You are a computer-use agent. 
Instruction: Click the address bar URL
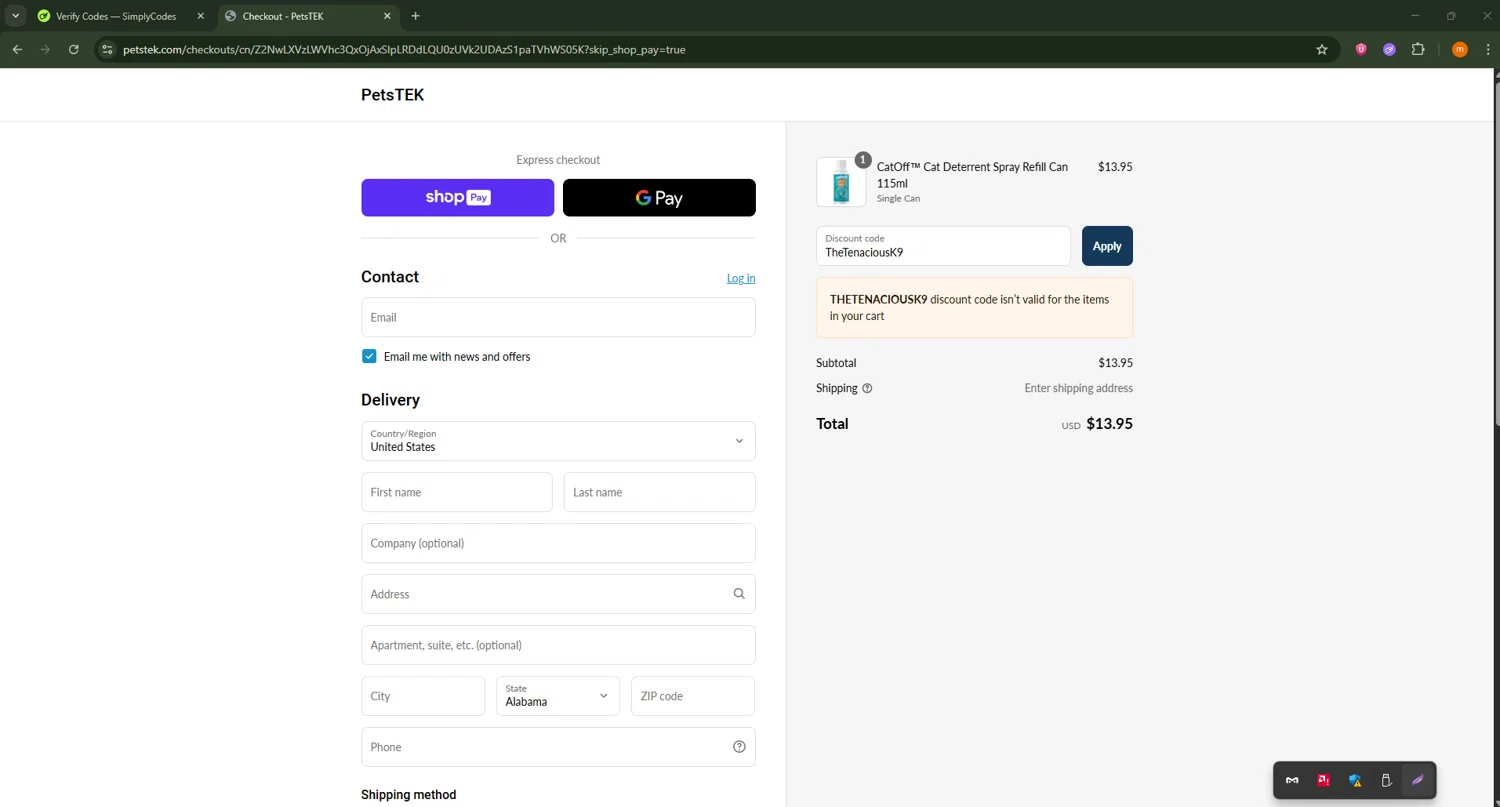click(404, 49)
